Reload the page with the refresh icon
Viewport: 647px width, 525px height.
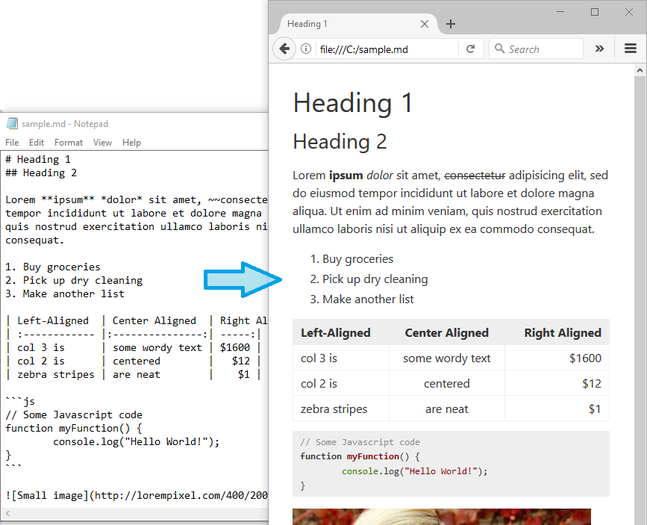pyautogui.click(x=470, y=48)
